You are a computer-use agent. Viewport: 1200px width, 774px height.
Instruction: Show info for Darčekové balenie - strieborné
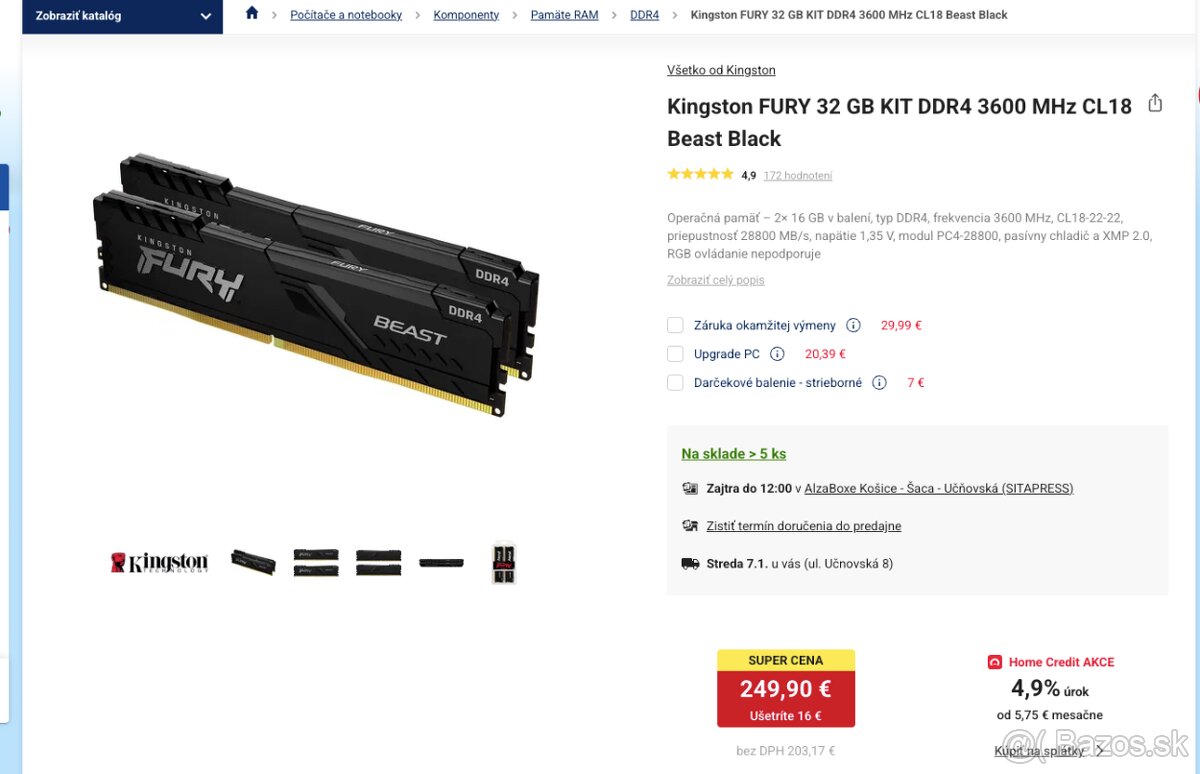879,382
